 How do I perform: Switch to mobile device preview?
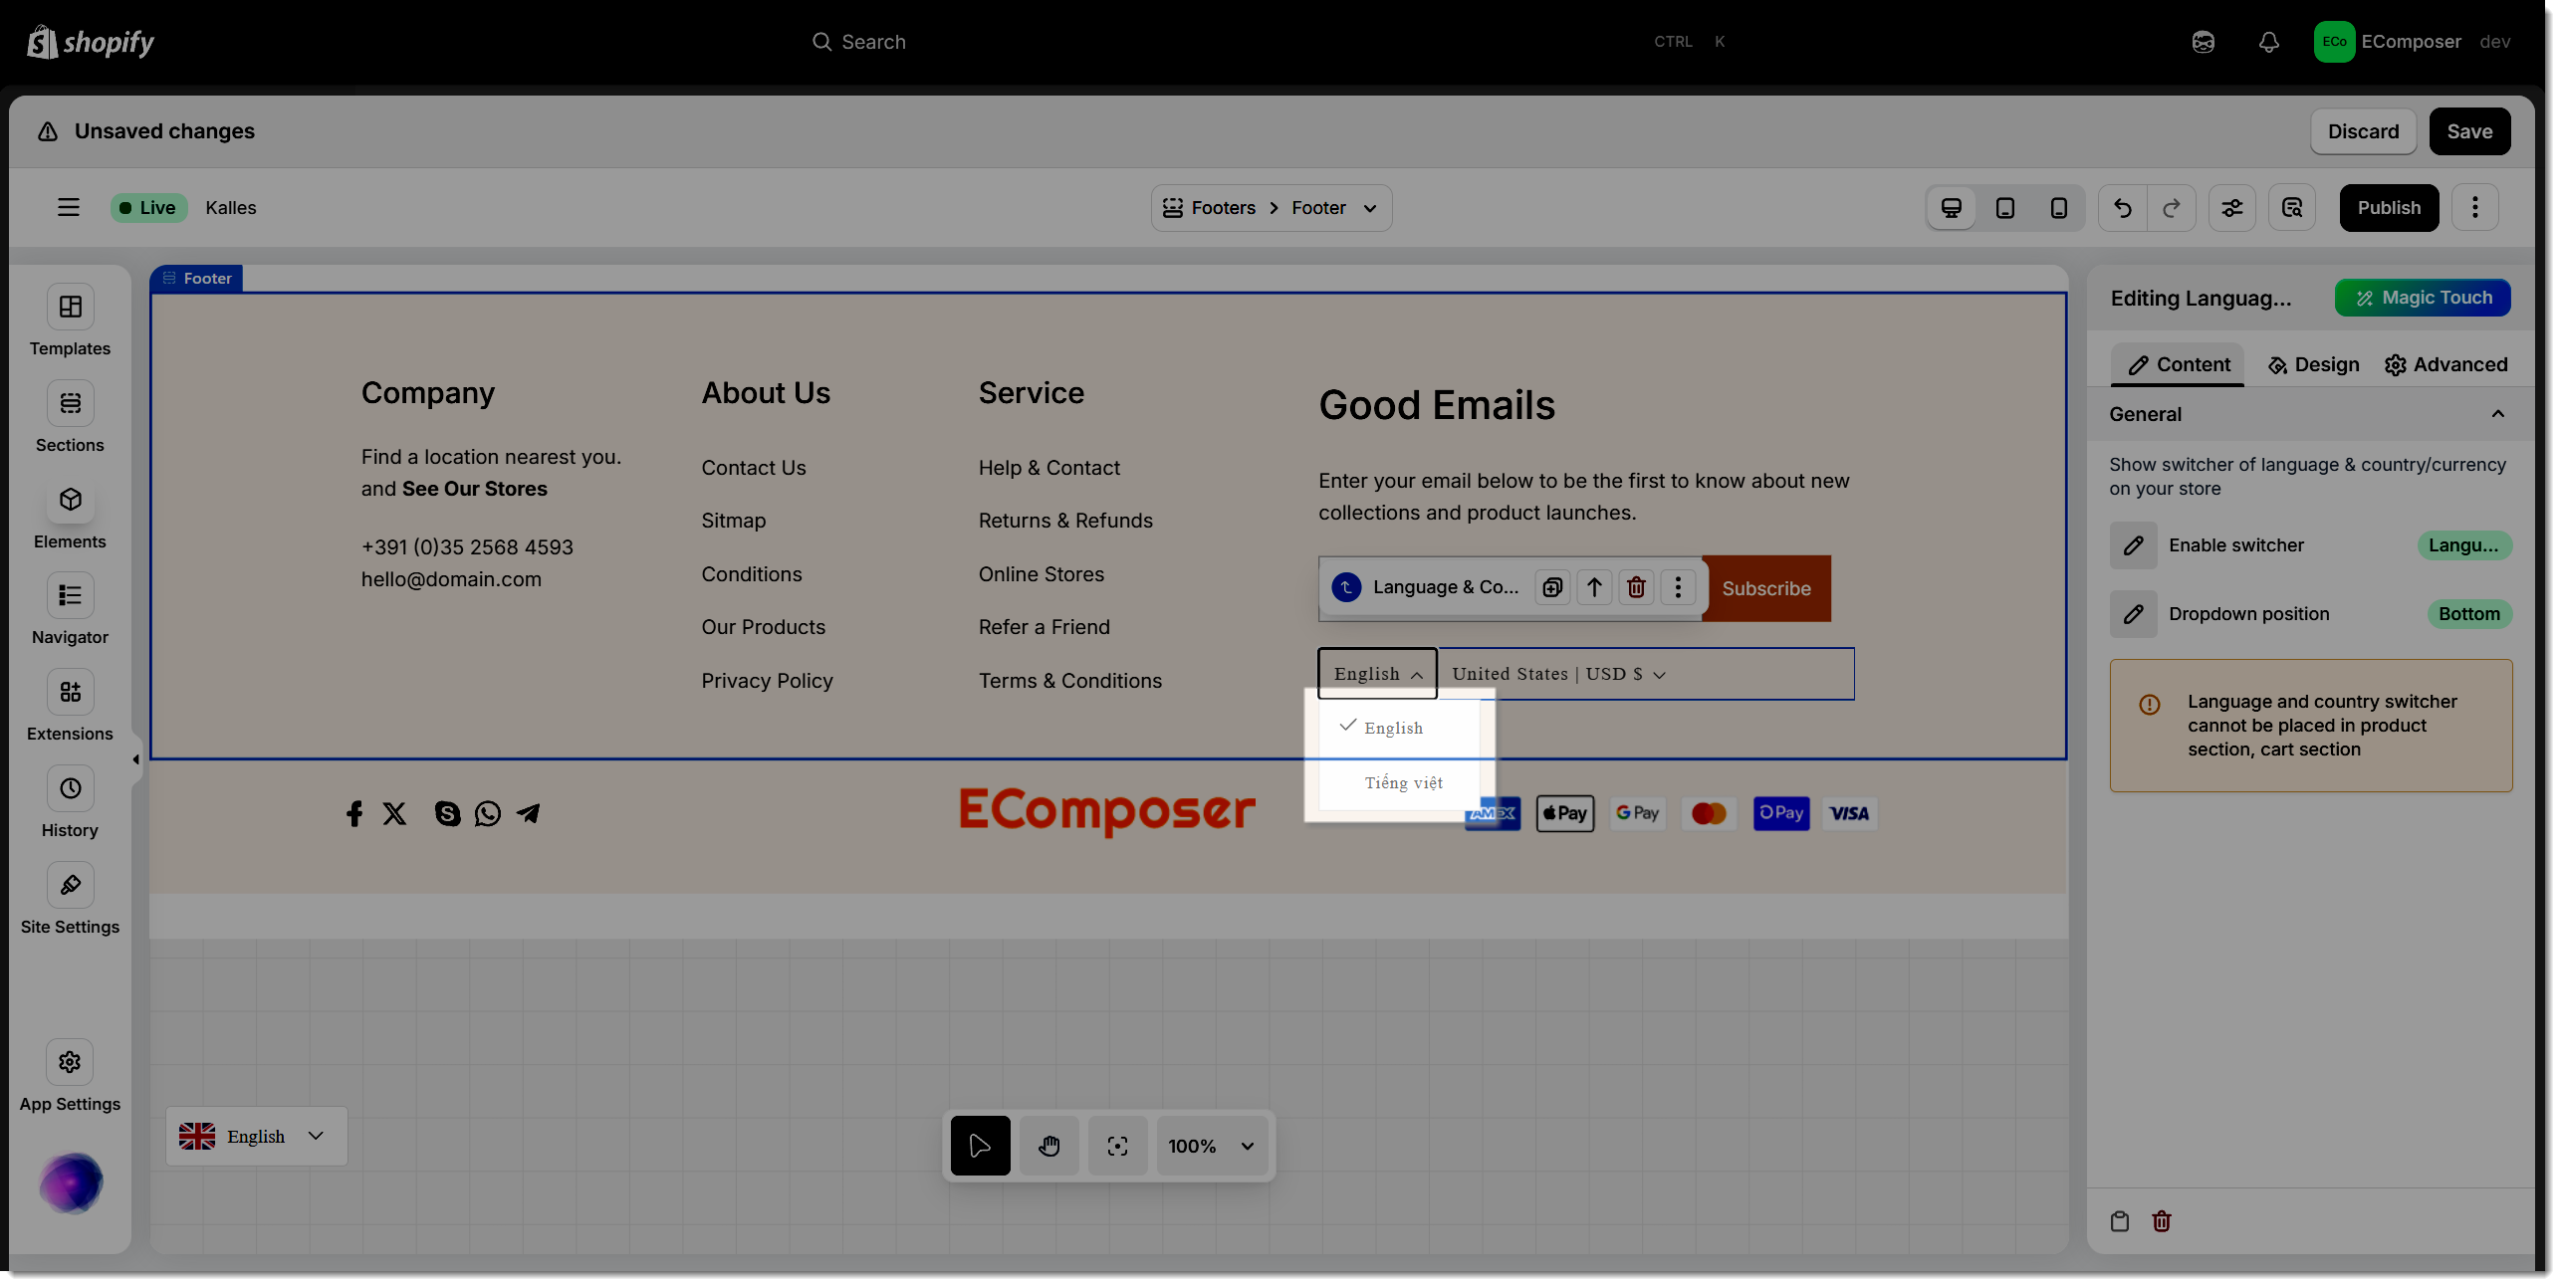[x=2058, y=208]
